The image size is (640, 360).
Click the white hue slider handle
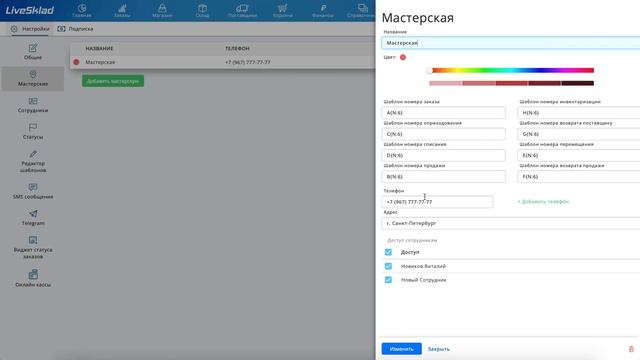[430, 70]
